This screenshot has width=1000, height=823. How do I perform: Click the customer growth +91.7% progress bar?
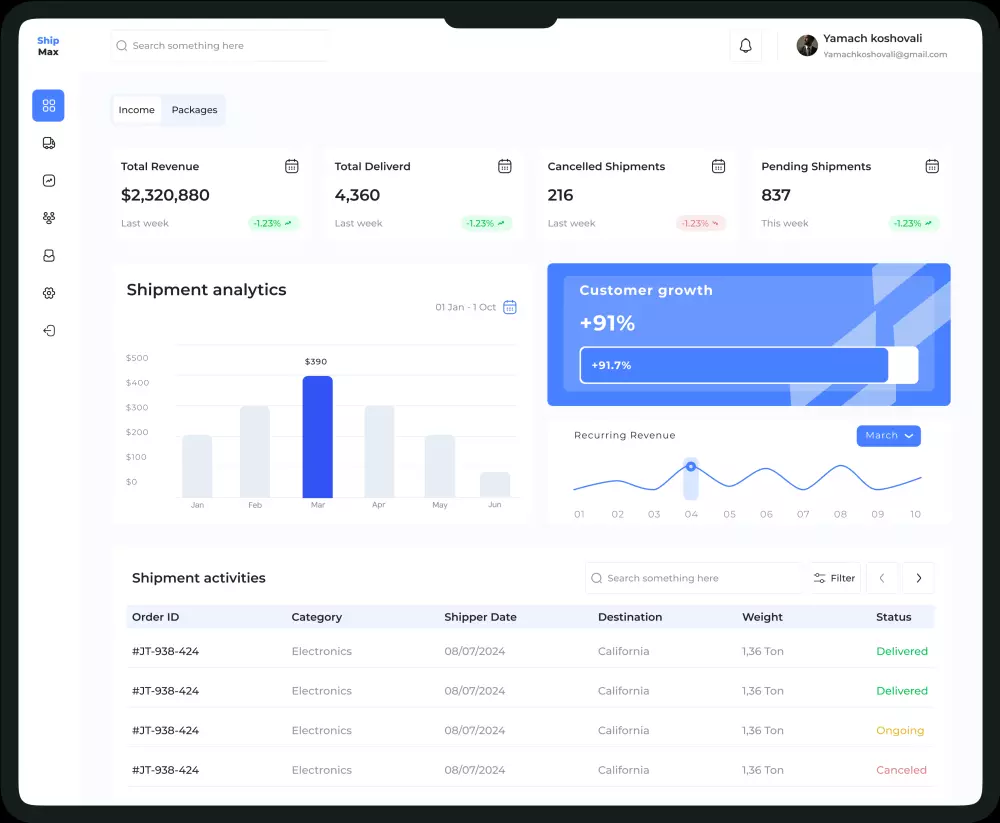(749, 365)
